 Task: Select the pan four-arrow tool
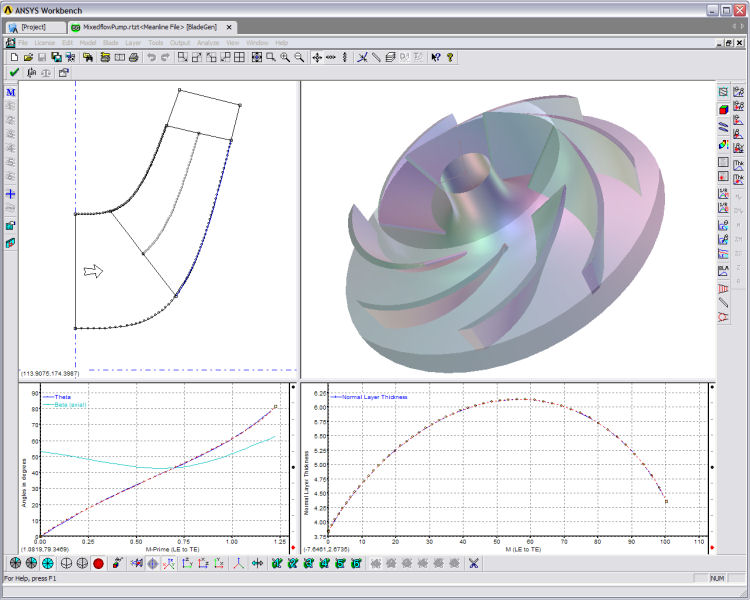coord(317,57)
